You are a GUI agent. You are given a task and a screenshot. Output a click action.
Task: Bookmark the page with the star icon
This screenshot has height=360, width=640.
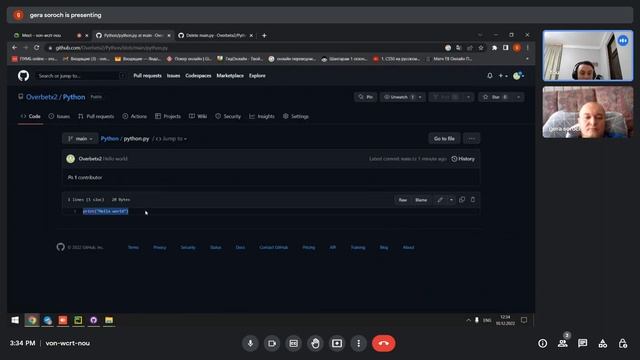click(481, 48)
